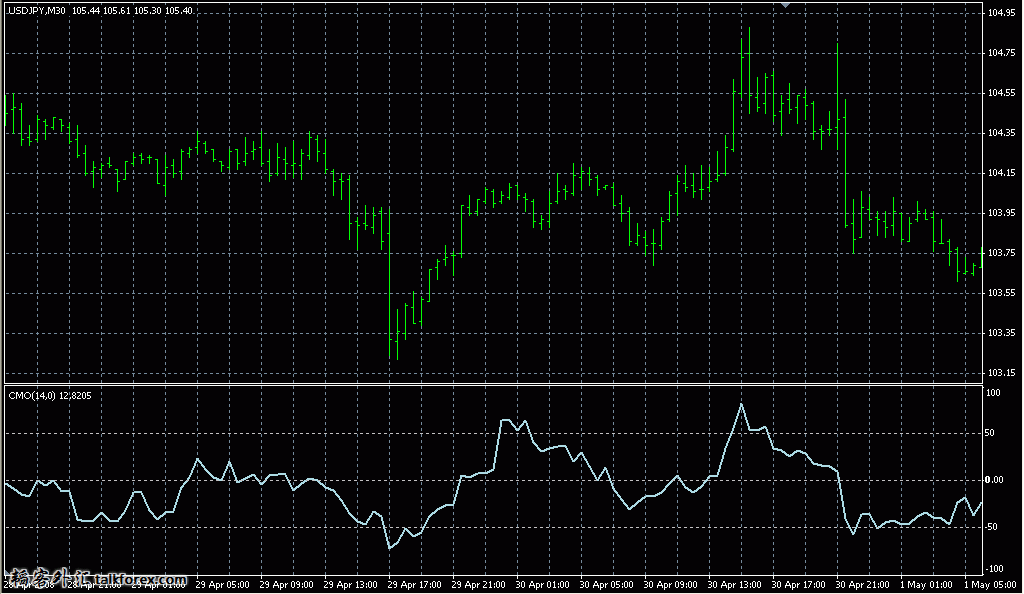Click the 1 May 01:00 time label

(926, 585)
